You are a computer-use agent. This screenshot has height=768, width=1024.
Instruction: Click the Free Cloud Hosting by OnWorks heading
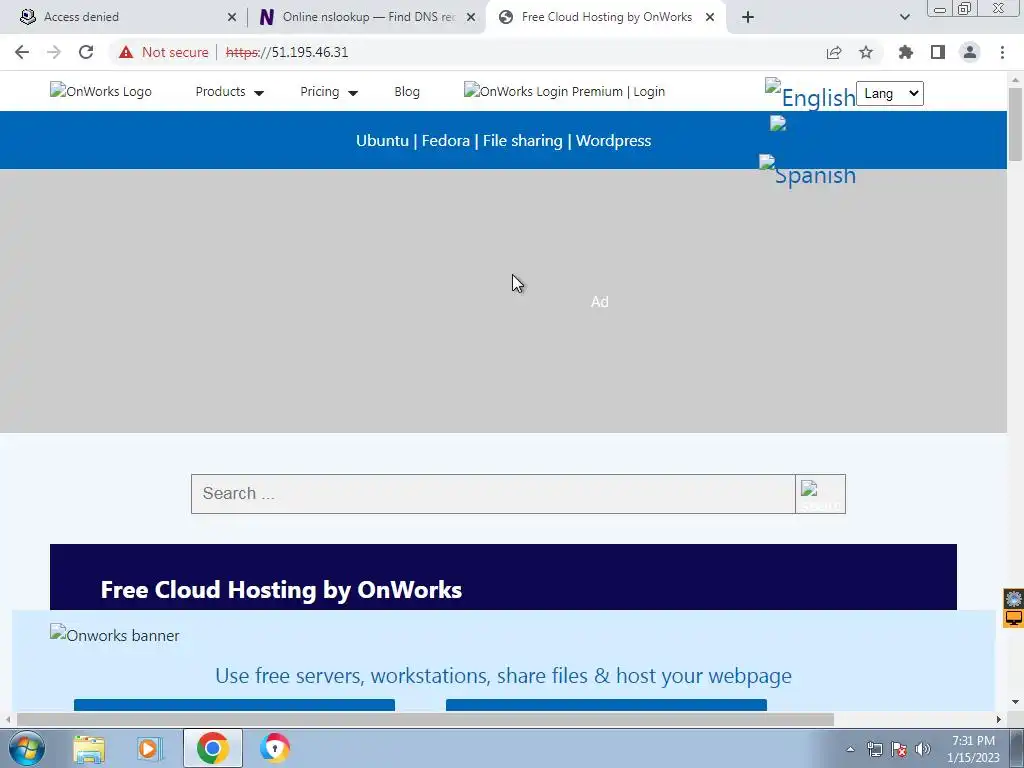tap(281, 590)
